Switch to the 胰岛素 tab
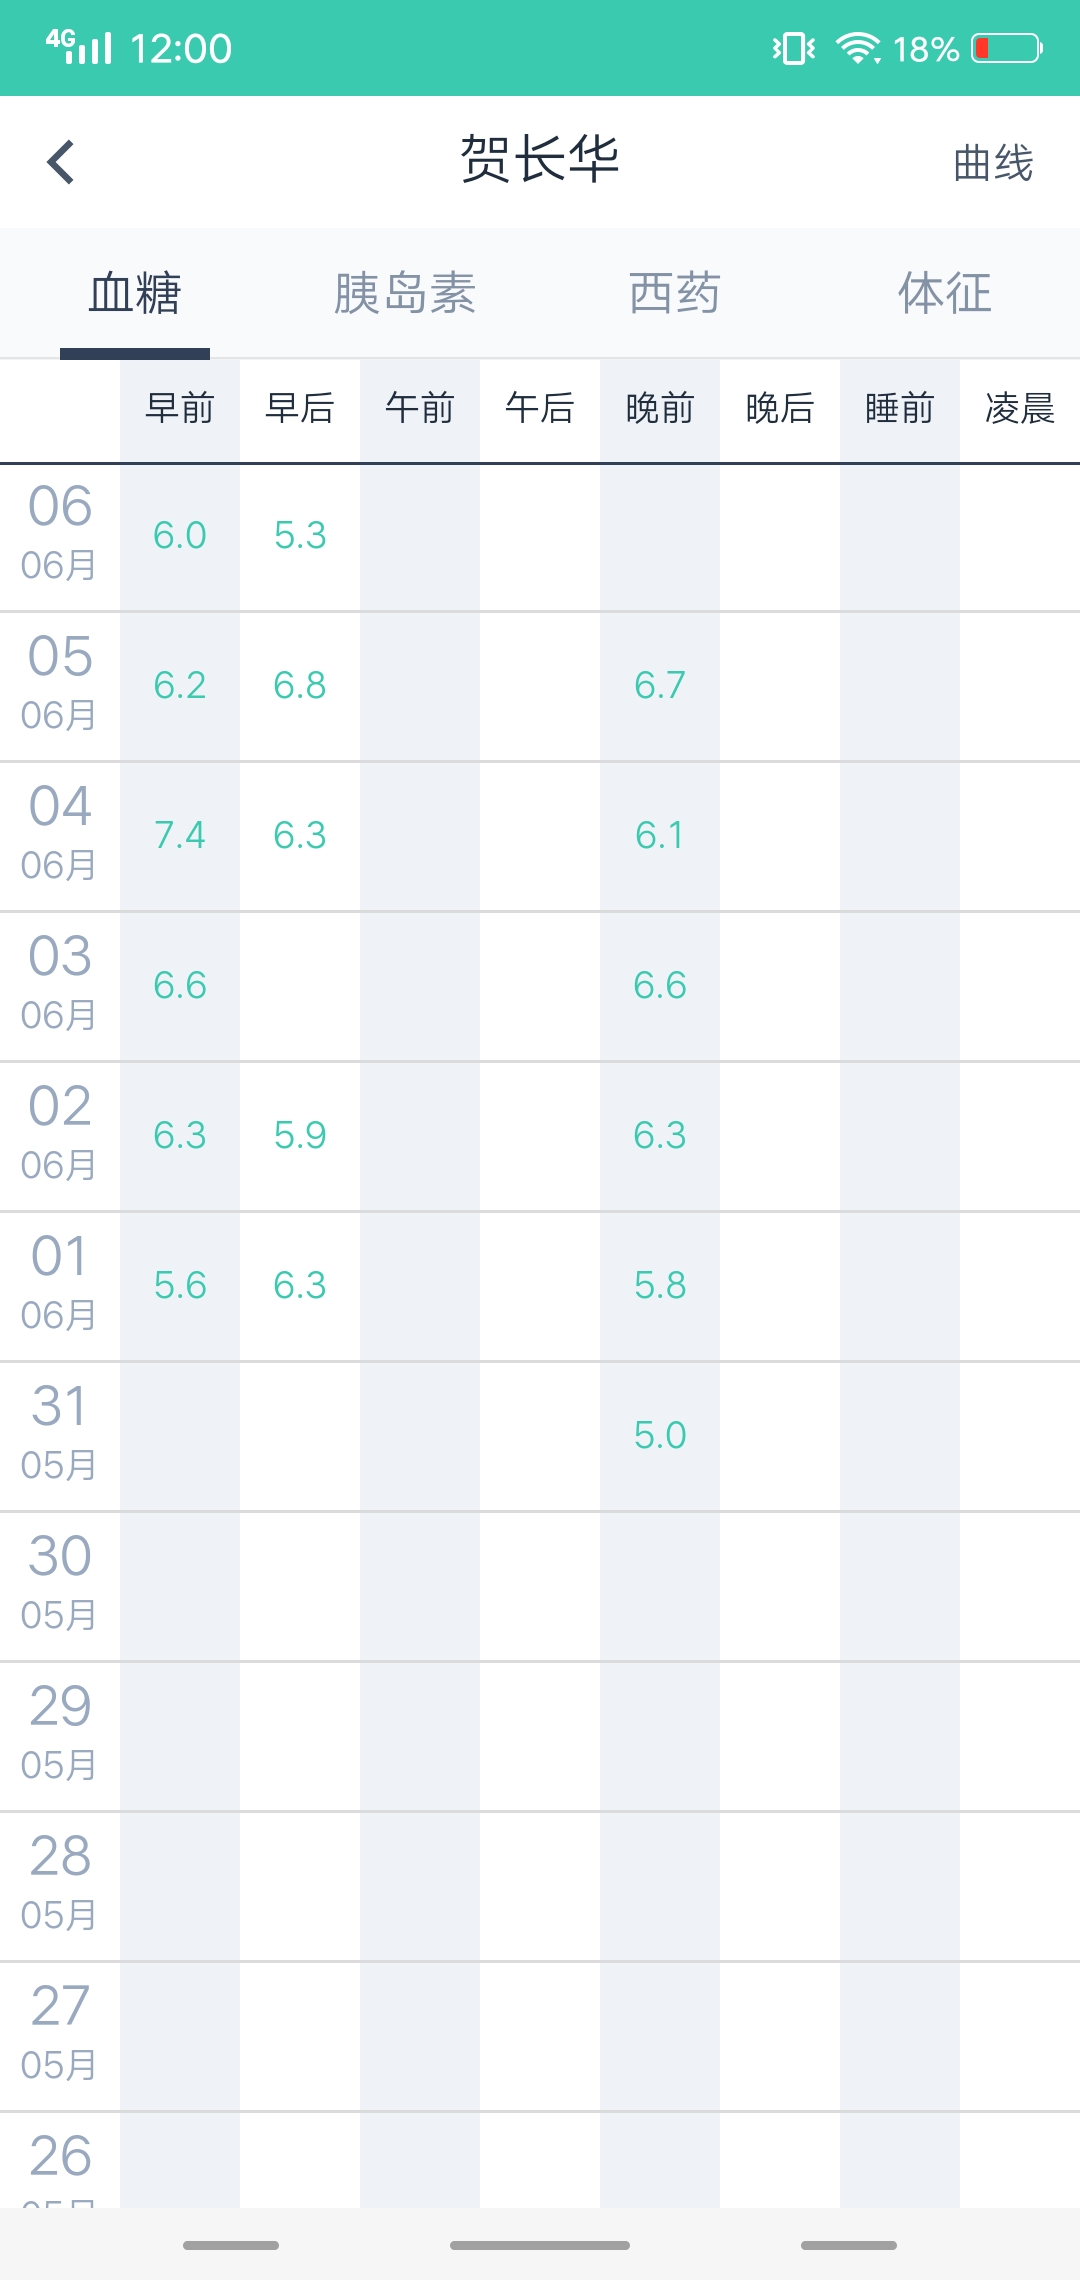Screen dimensions: 1080x2280 coord(405,293)
